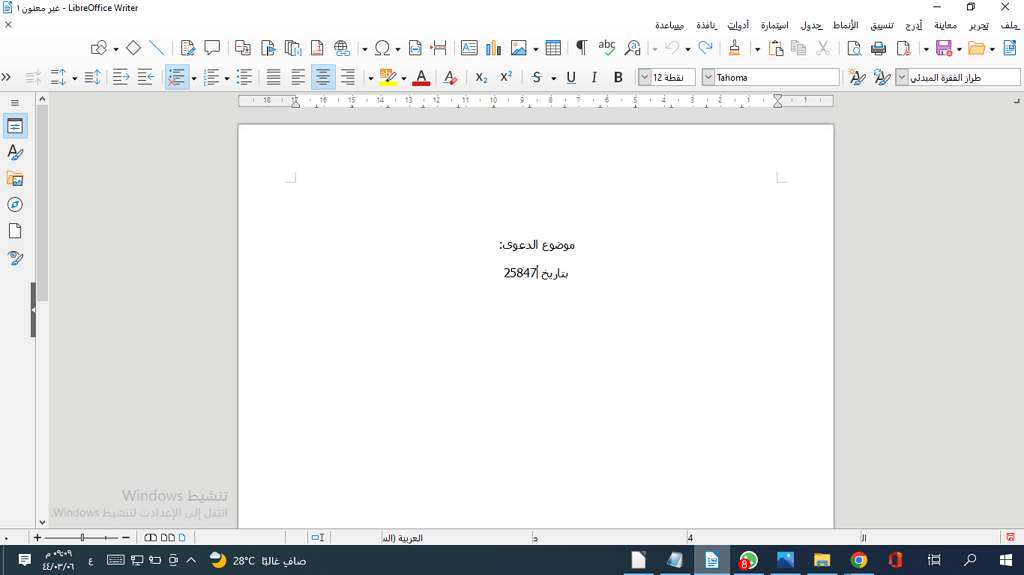
Task: Run the spelling check (abc)
Action: pyautogui.click(x=607, y=48)
